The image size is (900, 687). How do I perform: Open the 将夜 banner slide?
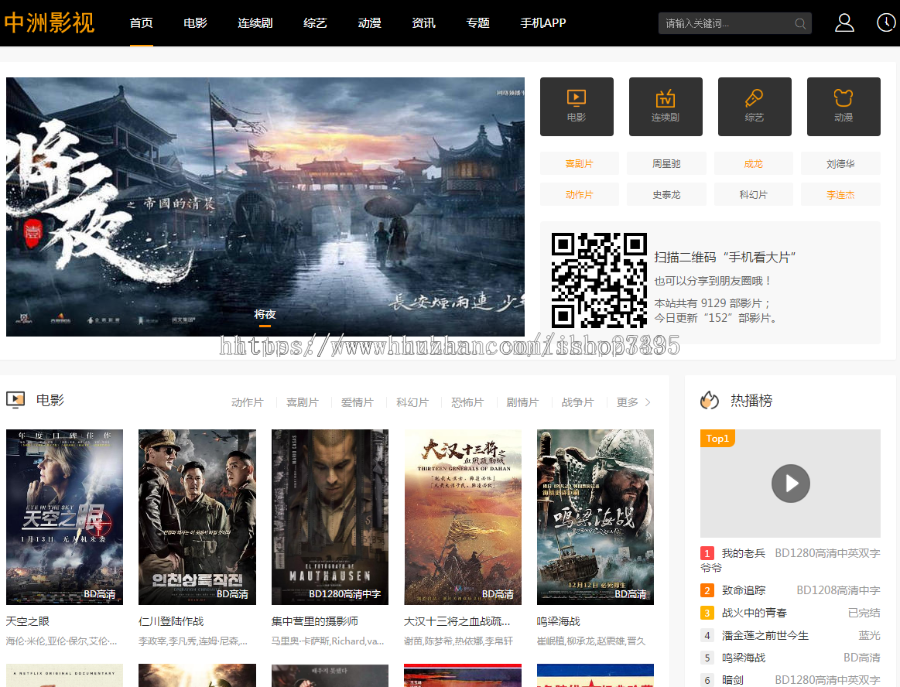(x=265, y=207)
